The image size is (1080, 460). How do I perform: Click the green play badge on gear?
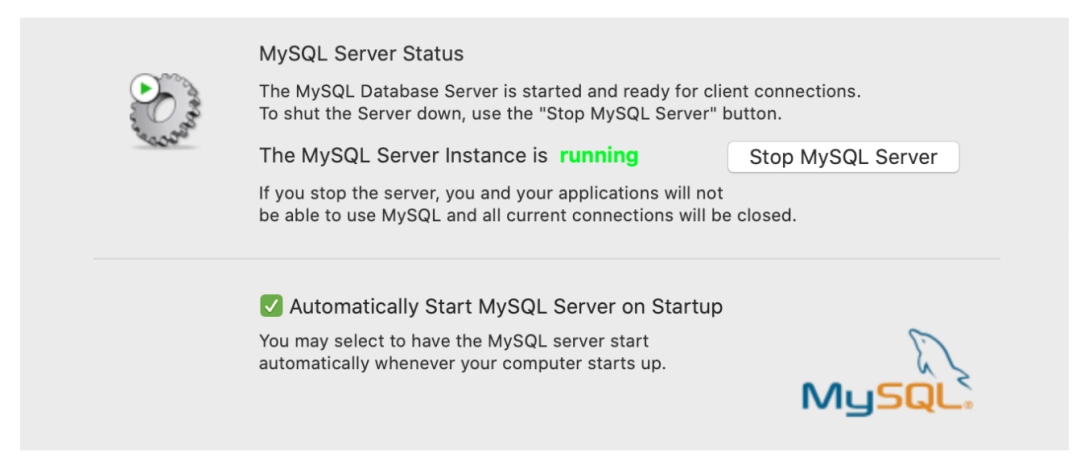(145, 88)
